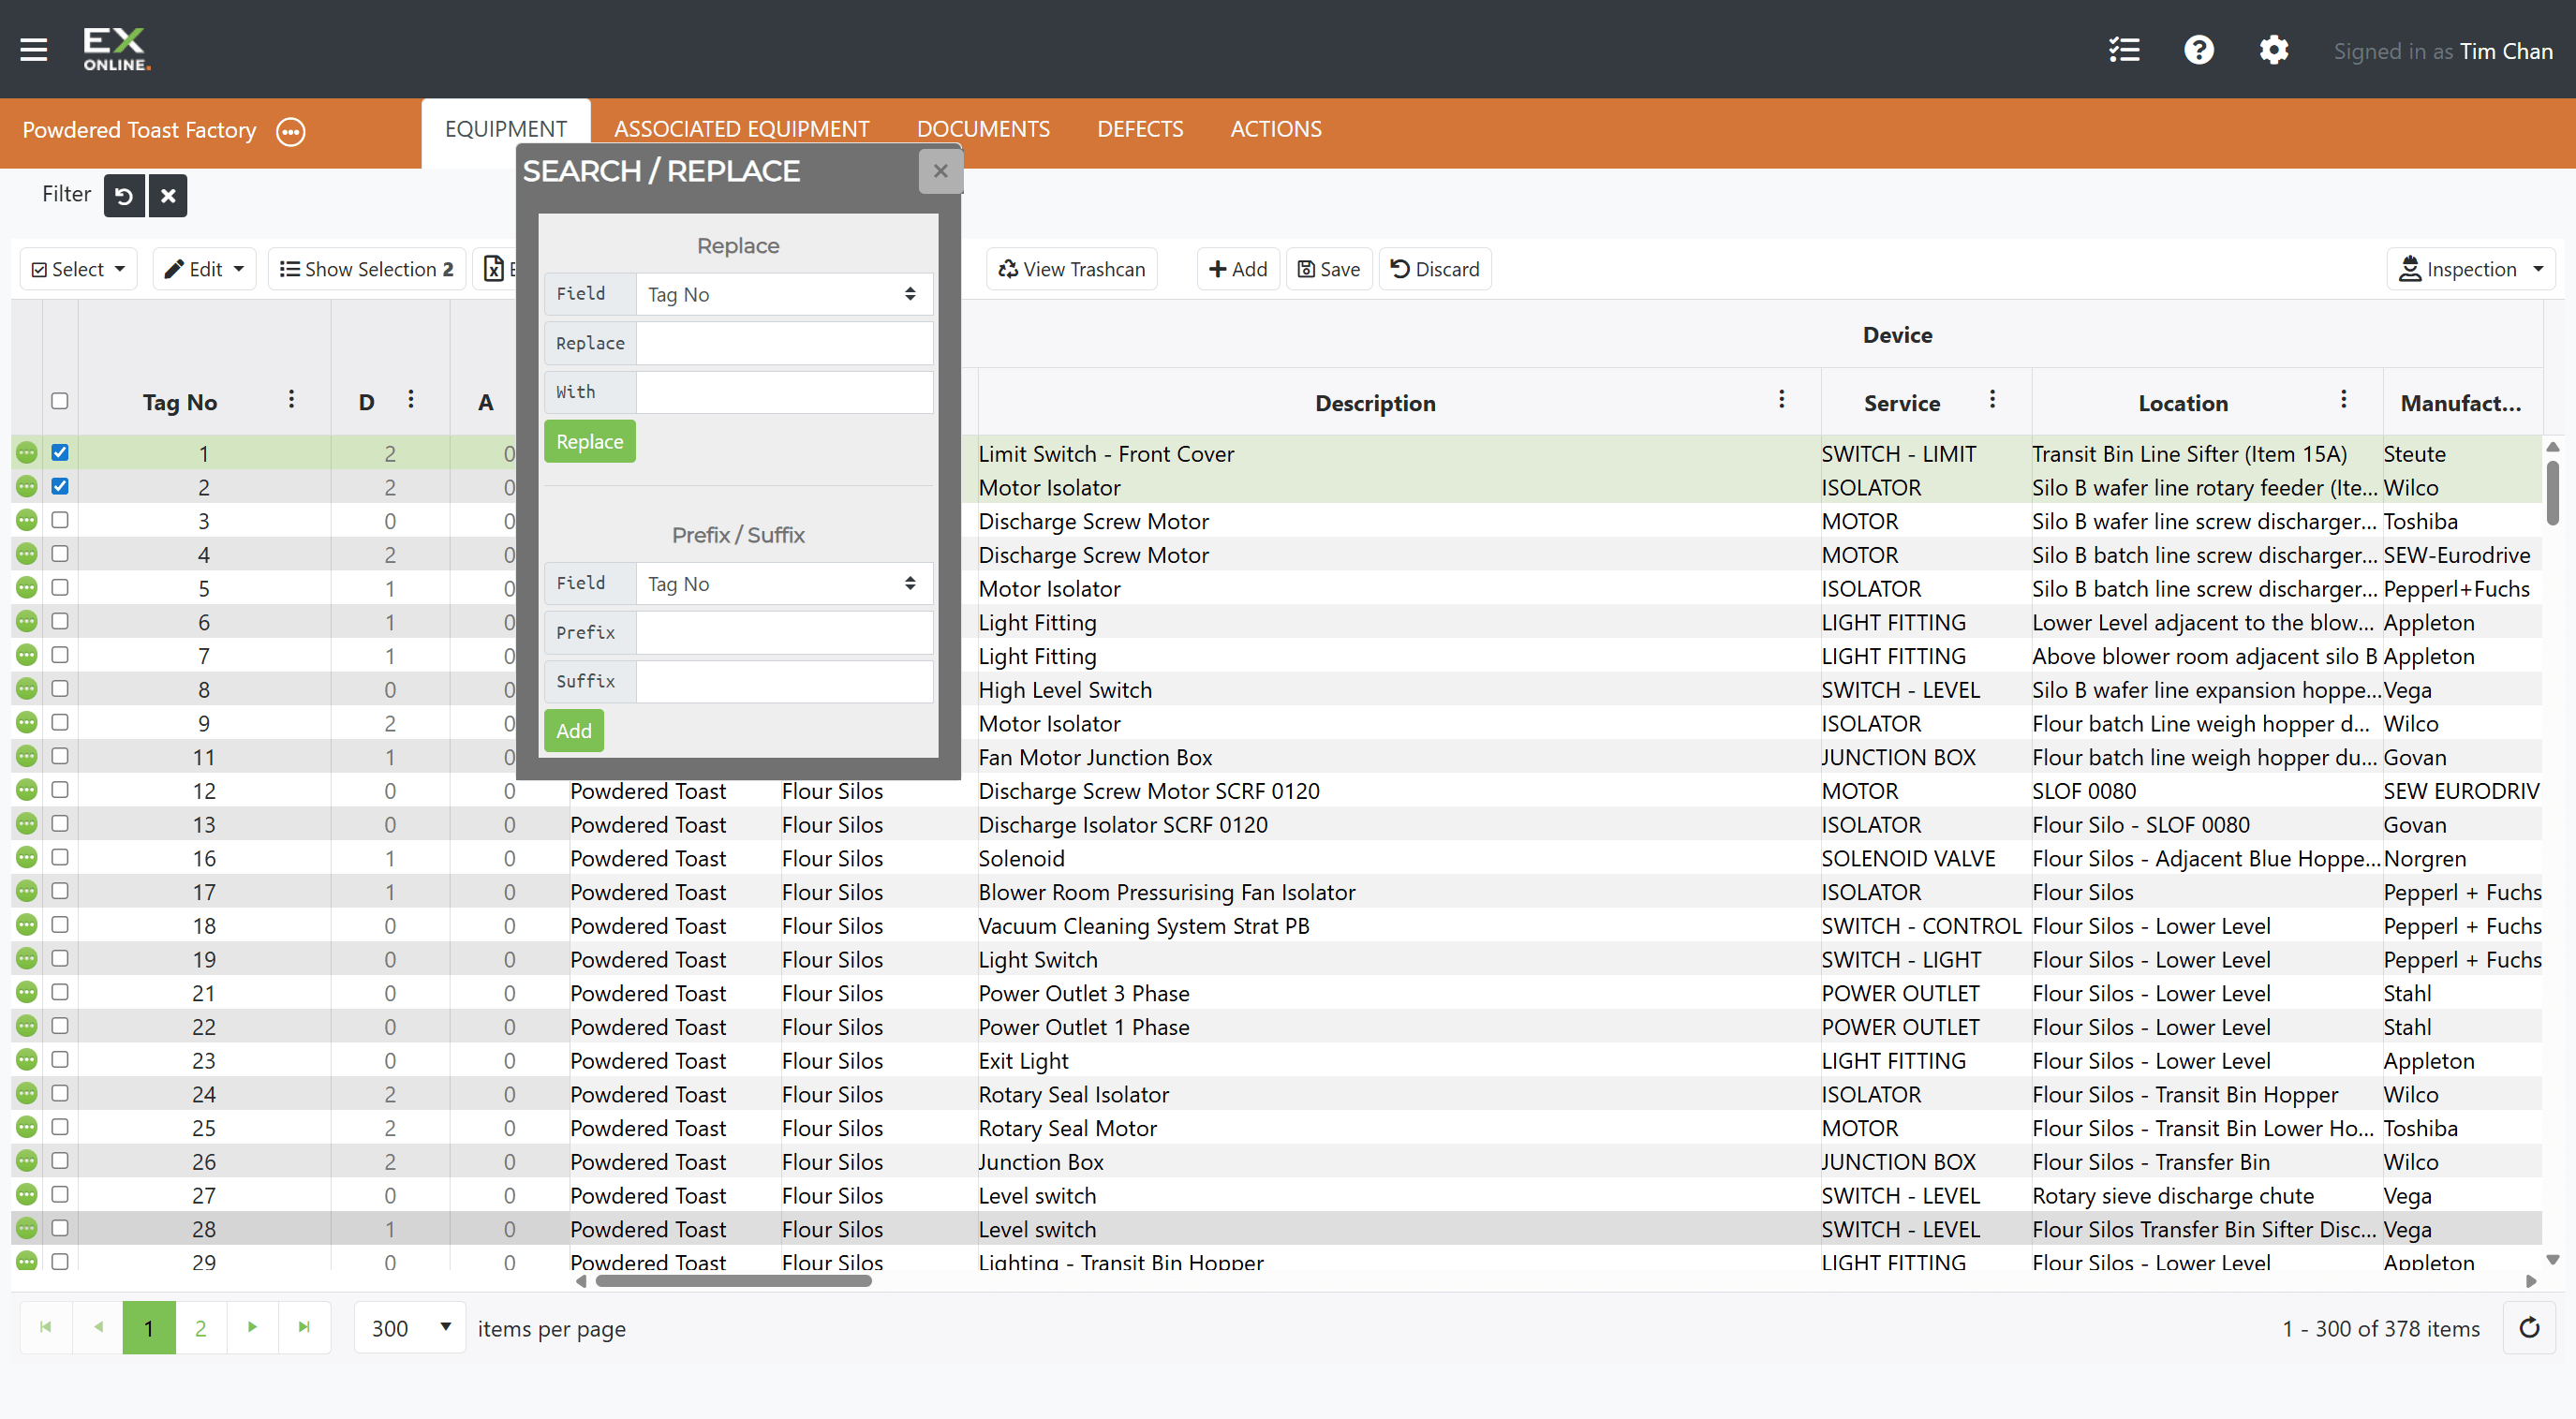Focus the With text input
2576x1419 pixels.
coord(784,392)
